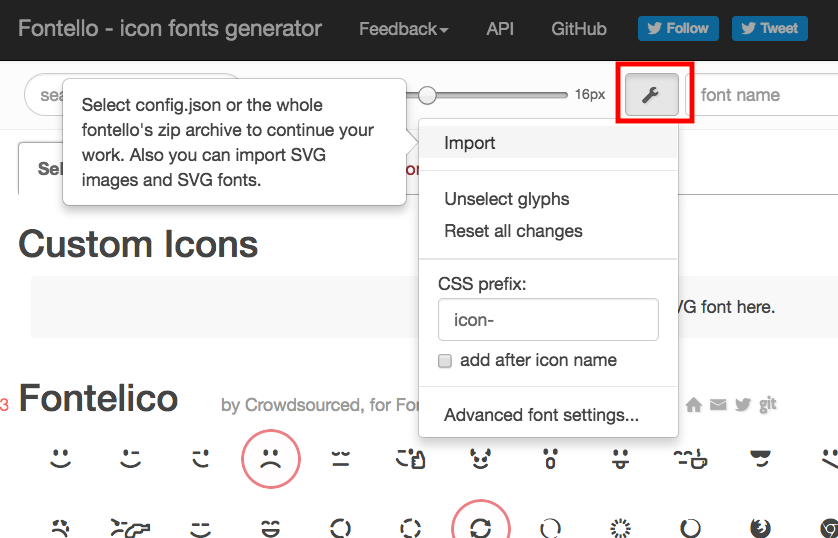Select the tongue-out face glyph
The width and height of the screenshot is (838, 538).
pyautogui.click(x=620, y=458)
